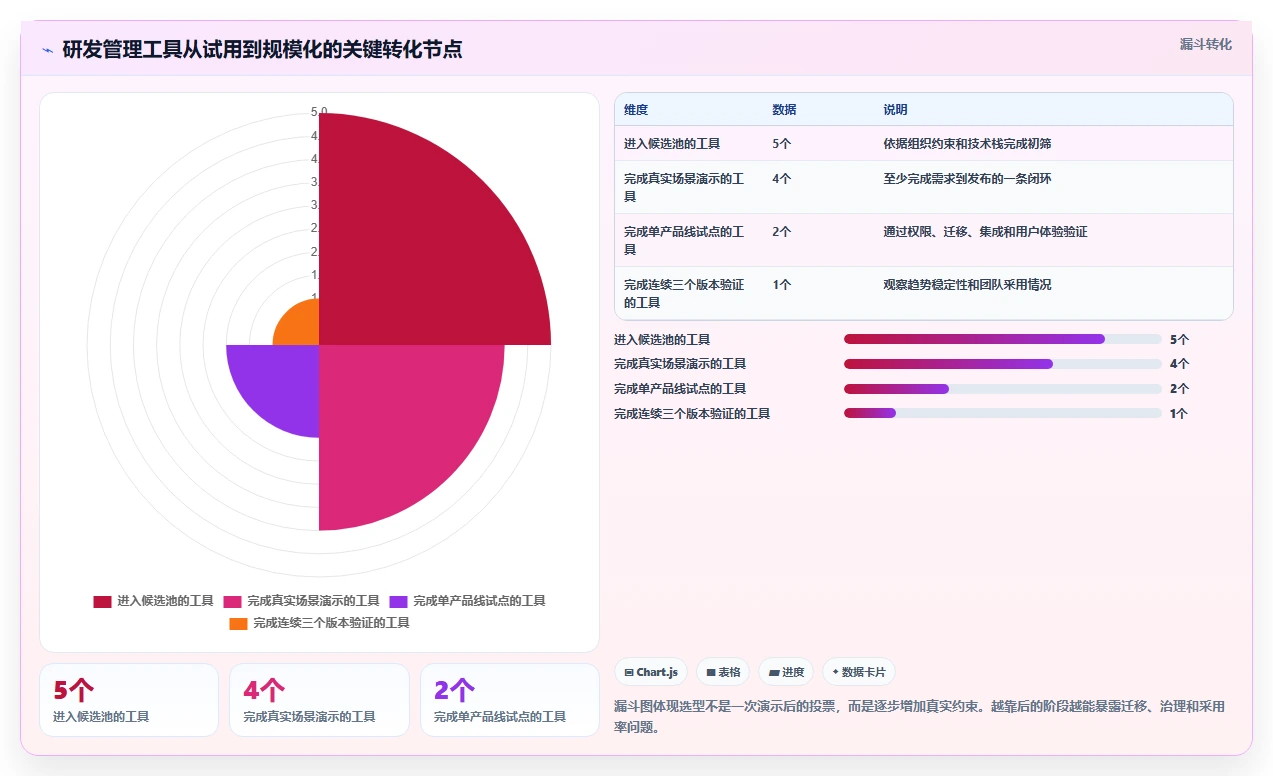
Task: Click table data cell 2个
Action: pyautogui.click(x=781, y=232)
